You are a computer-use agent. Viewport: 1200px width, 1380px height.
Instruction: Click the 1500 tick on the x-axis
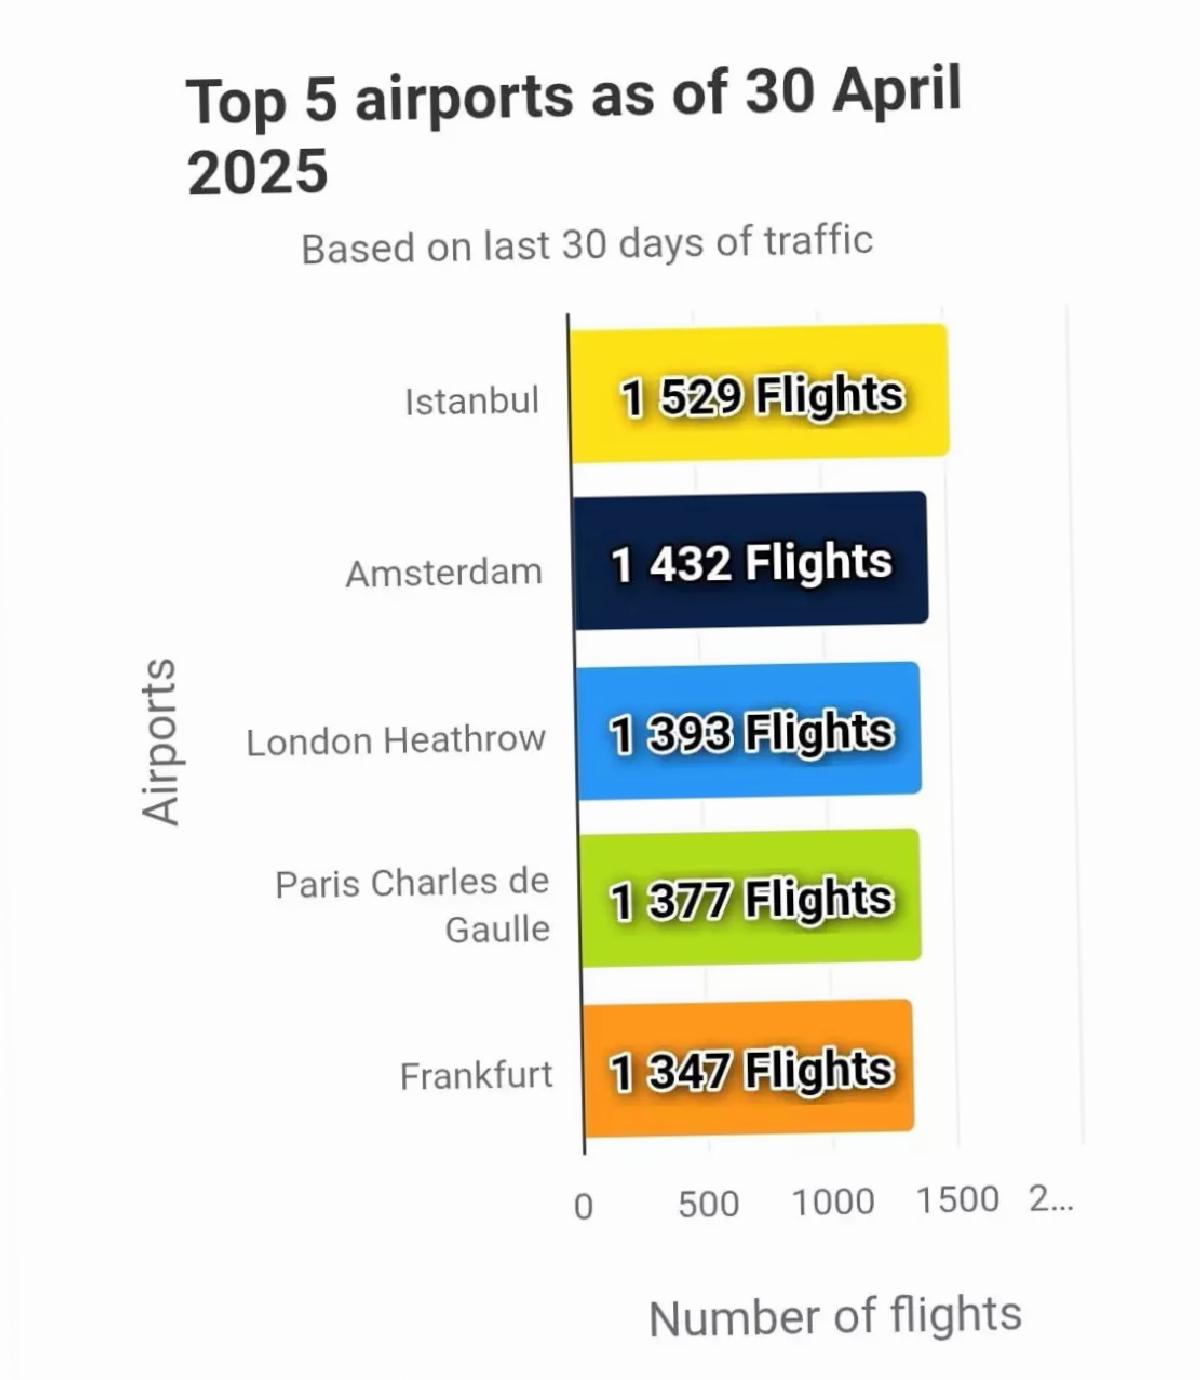(958, 1199)
